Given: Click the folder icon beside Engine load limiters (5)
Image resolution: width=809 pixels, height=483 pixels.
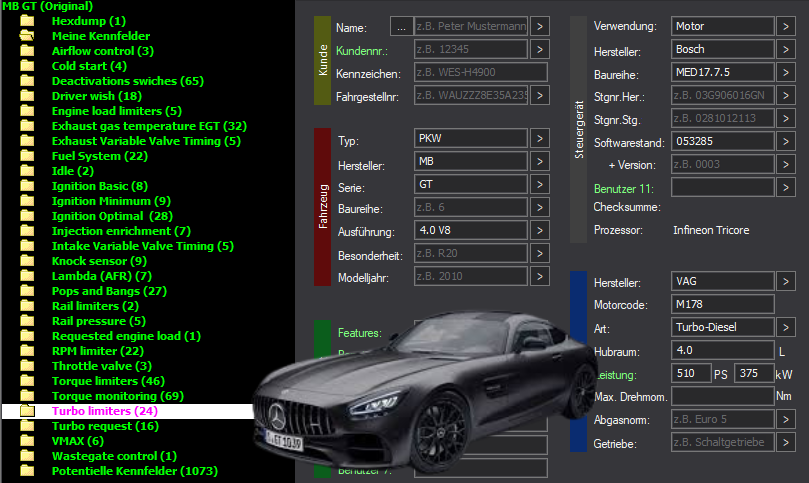Looking at the screenshot, I should pyautogui.click(x=27, y=111).
